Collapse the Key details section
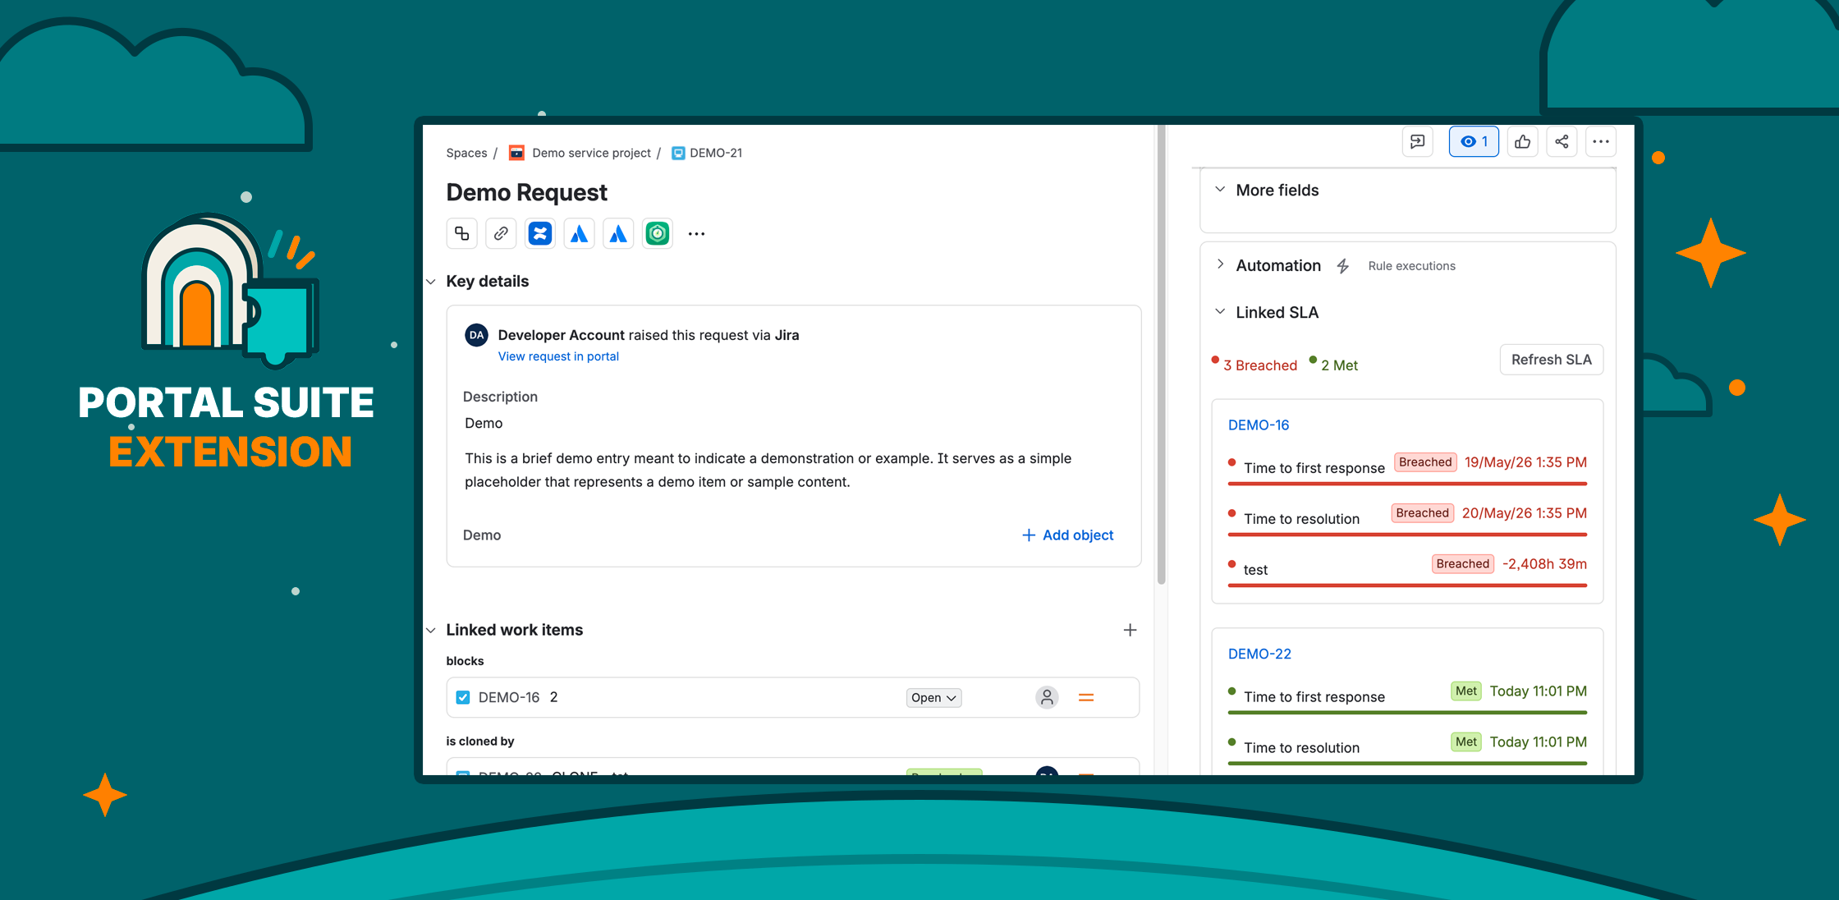This screenshot has height=900, width=1839. (x=431, y=282)
